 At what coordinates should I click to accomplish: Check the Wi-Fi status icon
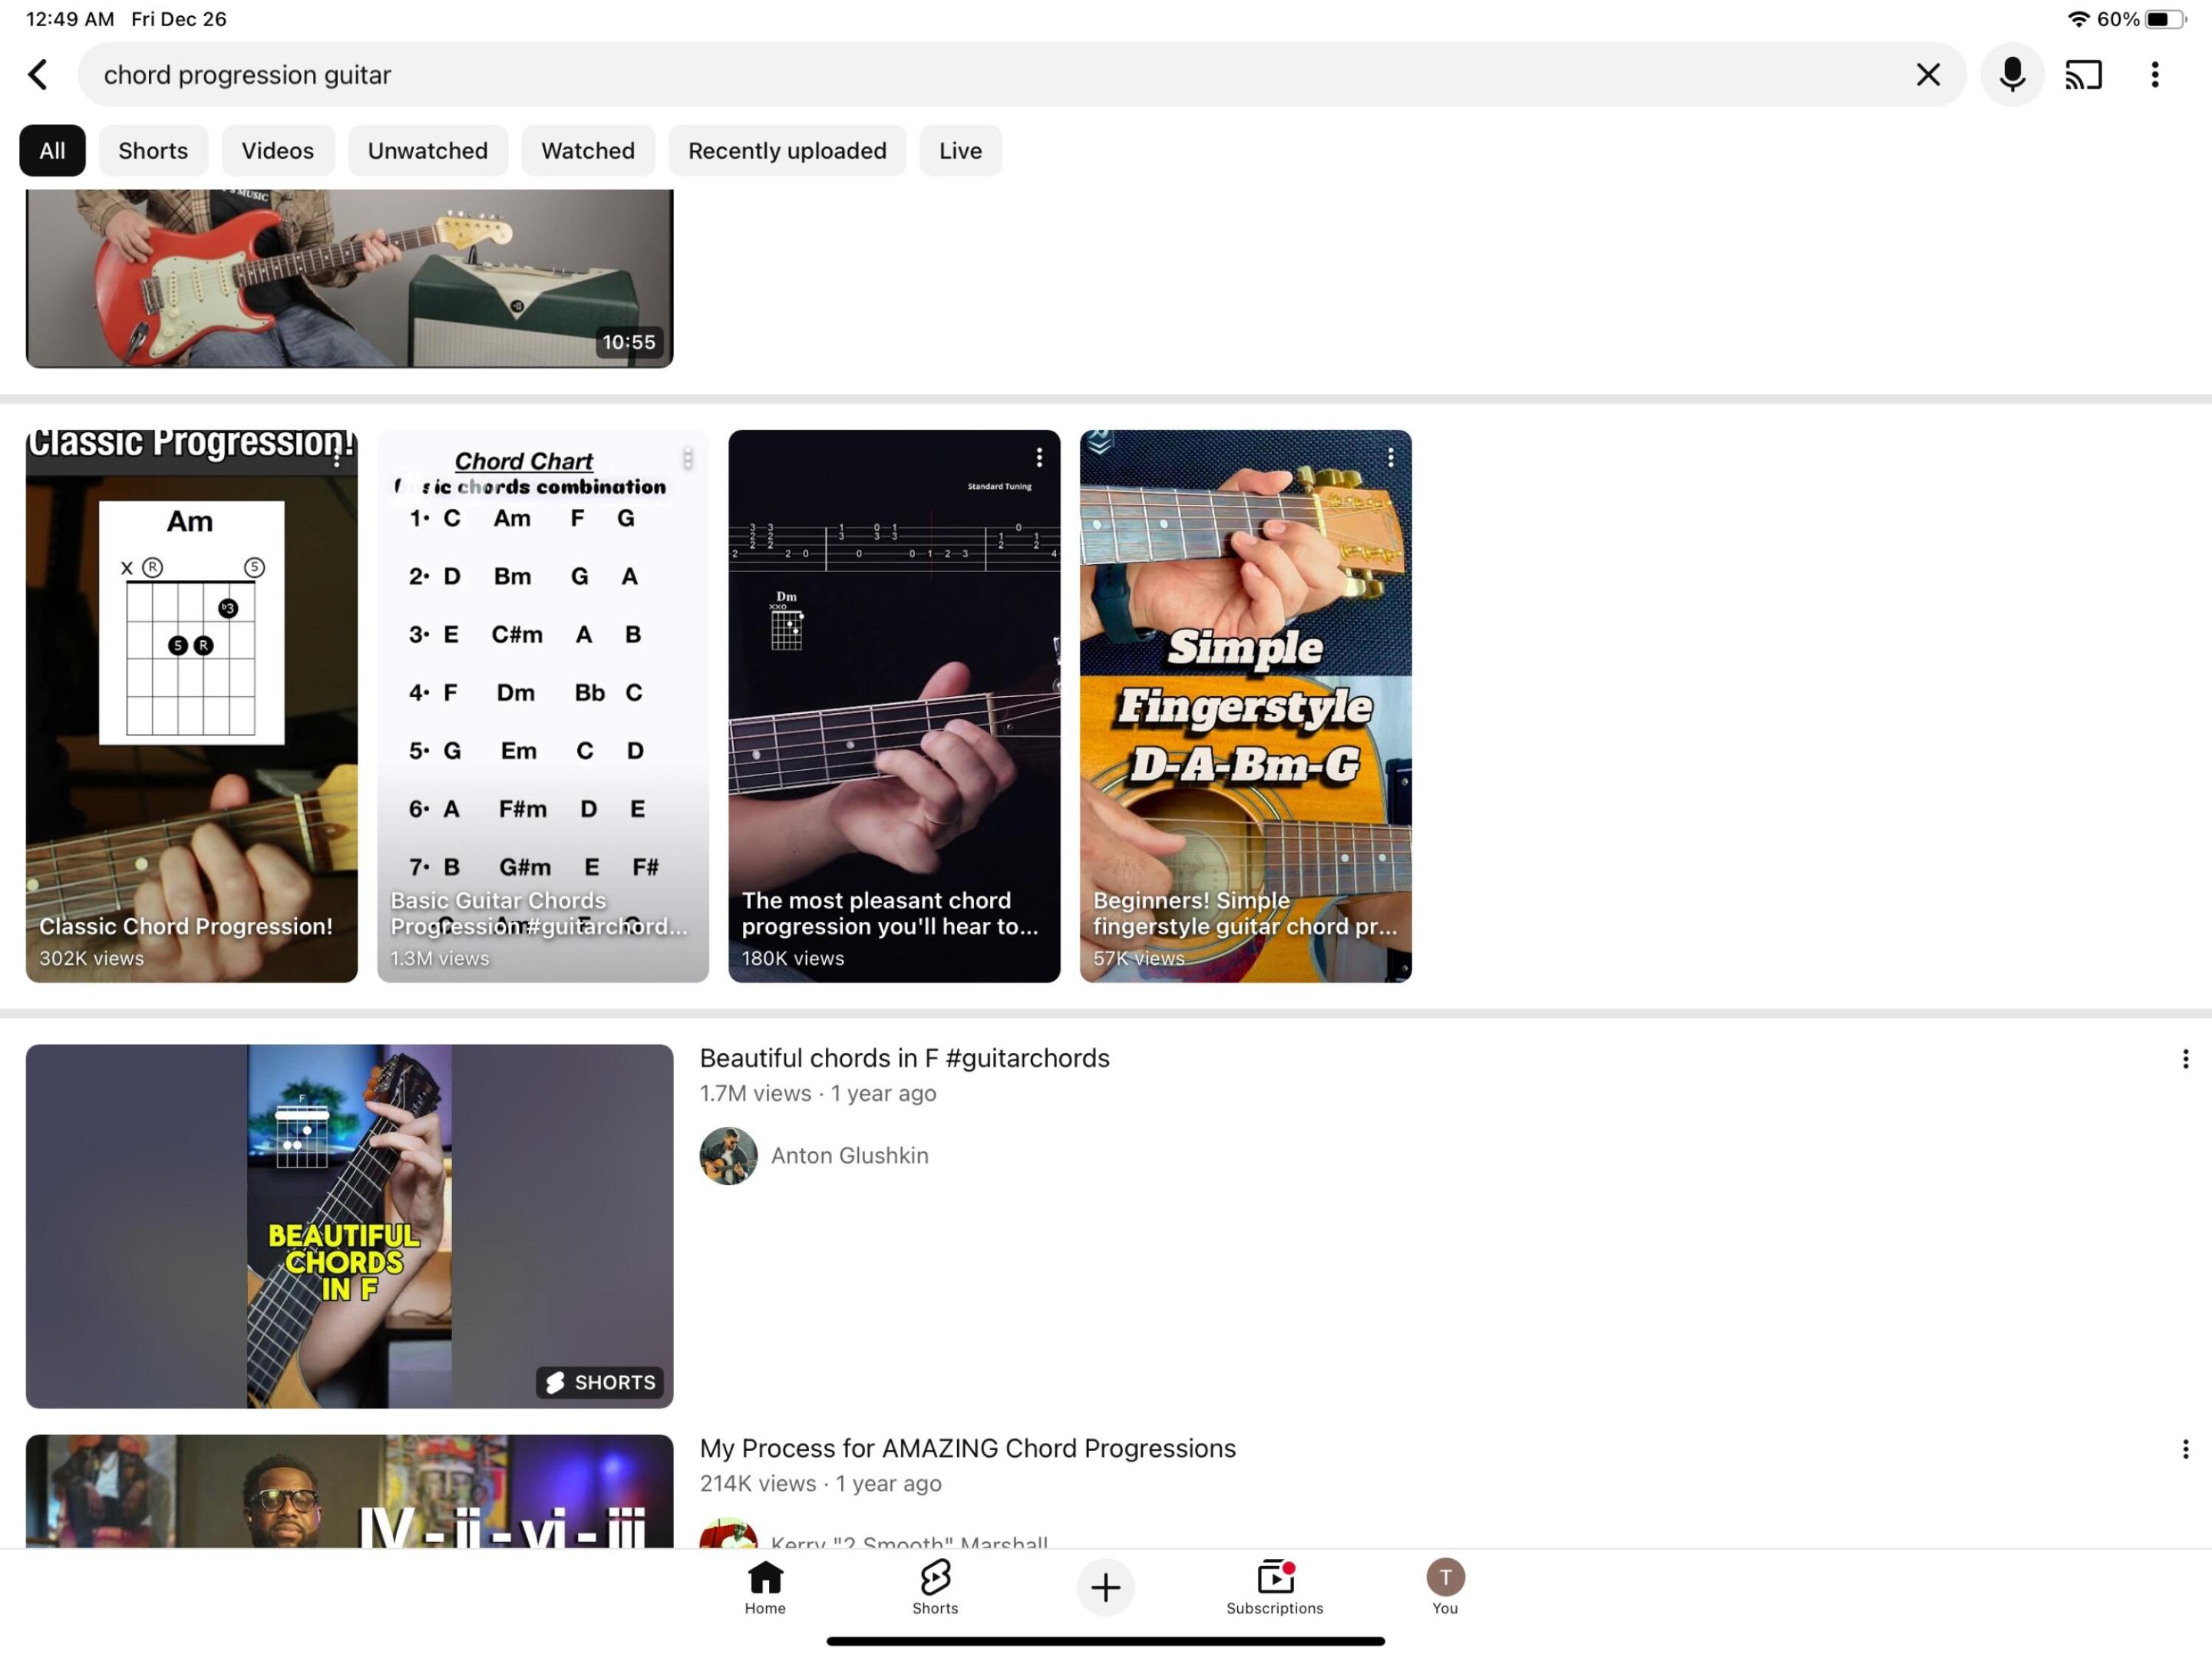click(2079, 19)
